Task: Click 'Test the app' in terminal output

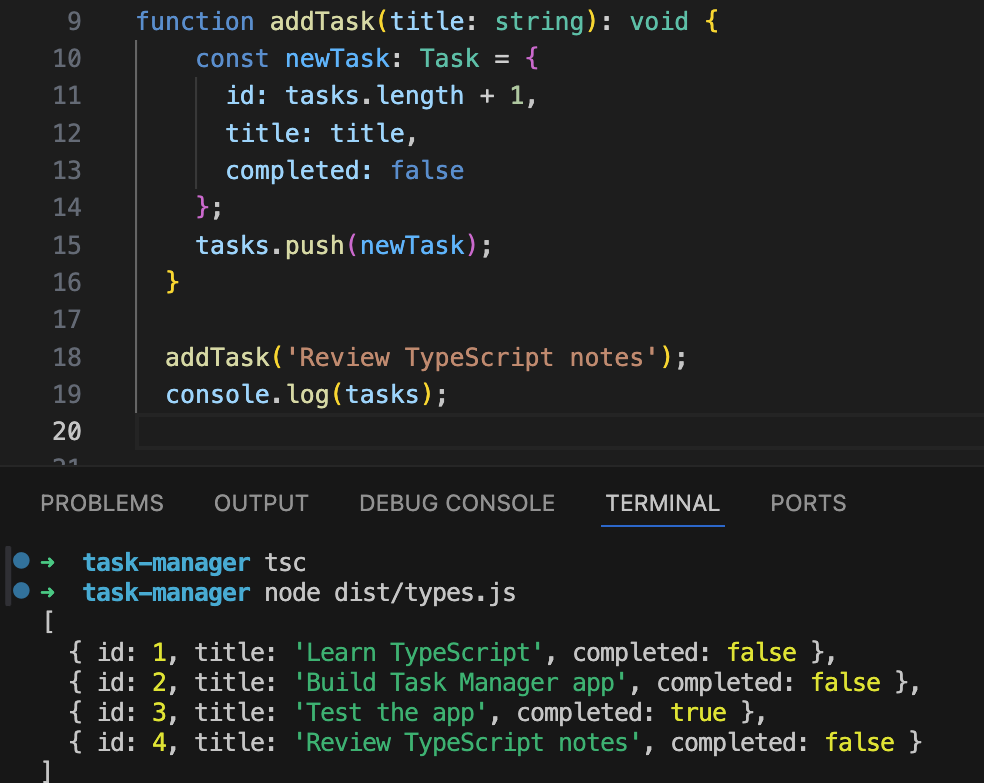Action: [390, 713]
